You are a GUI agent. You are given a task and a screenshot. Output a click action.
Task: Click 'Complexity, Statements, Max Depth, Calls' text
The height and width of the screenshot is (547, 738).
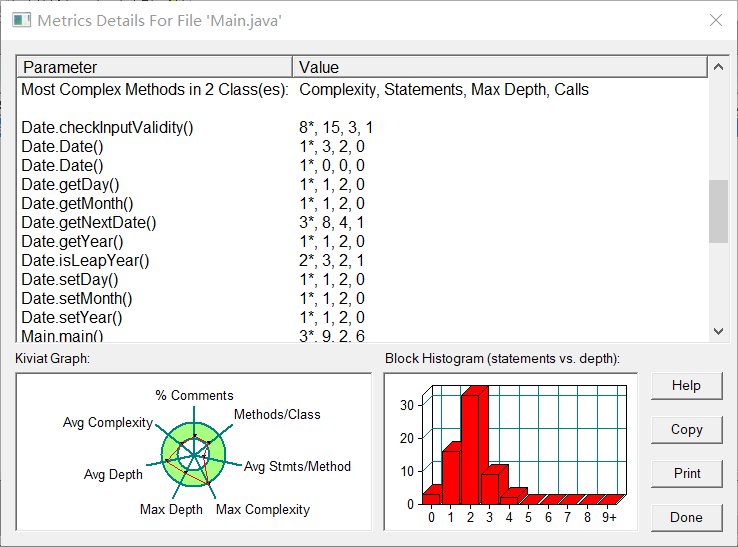444,89
